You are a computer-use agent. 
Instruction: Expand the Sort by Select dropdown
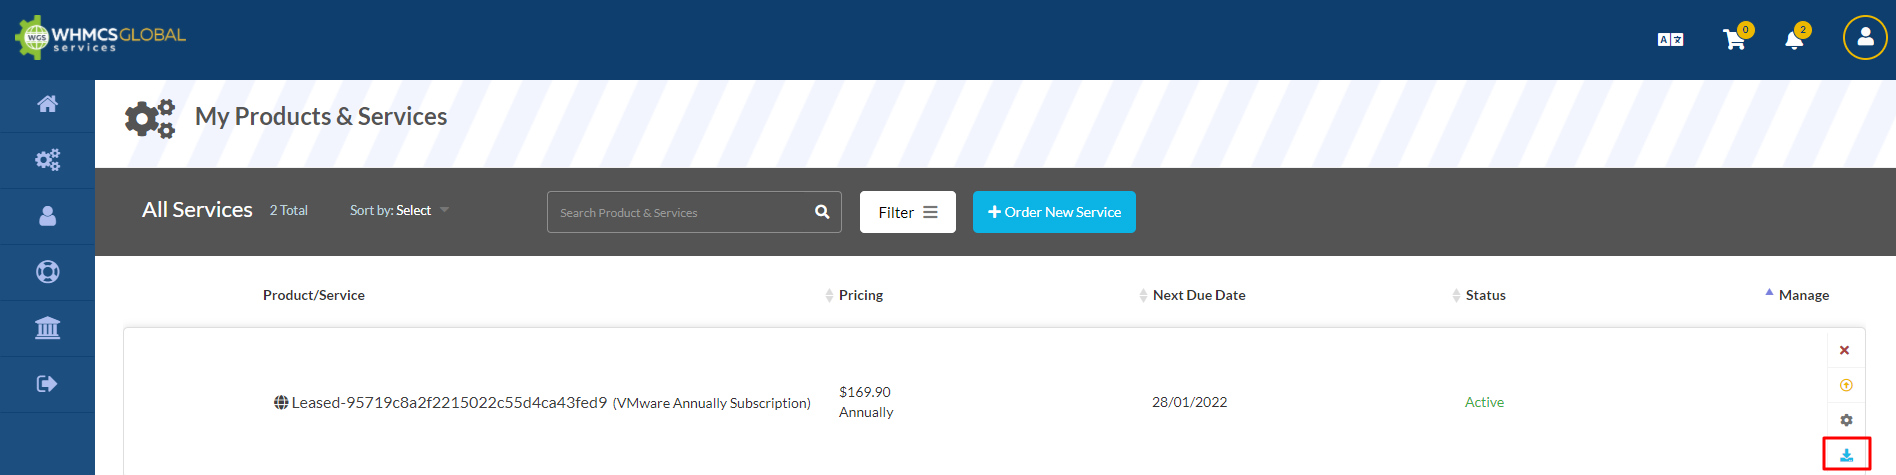coord(400,210)
